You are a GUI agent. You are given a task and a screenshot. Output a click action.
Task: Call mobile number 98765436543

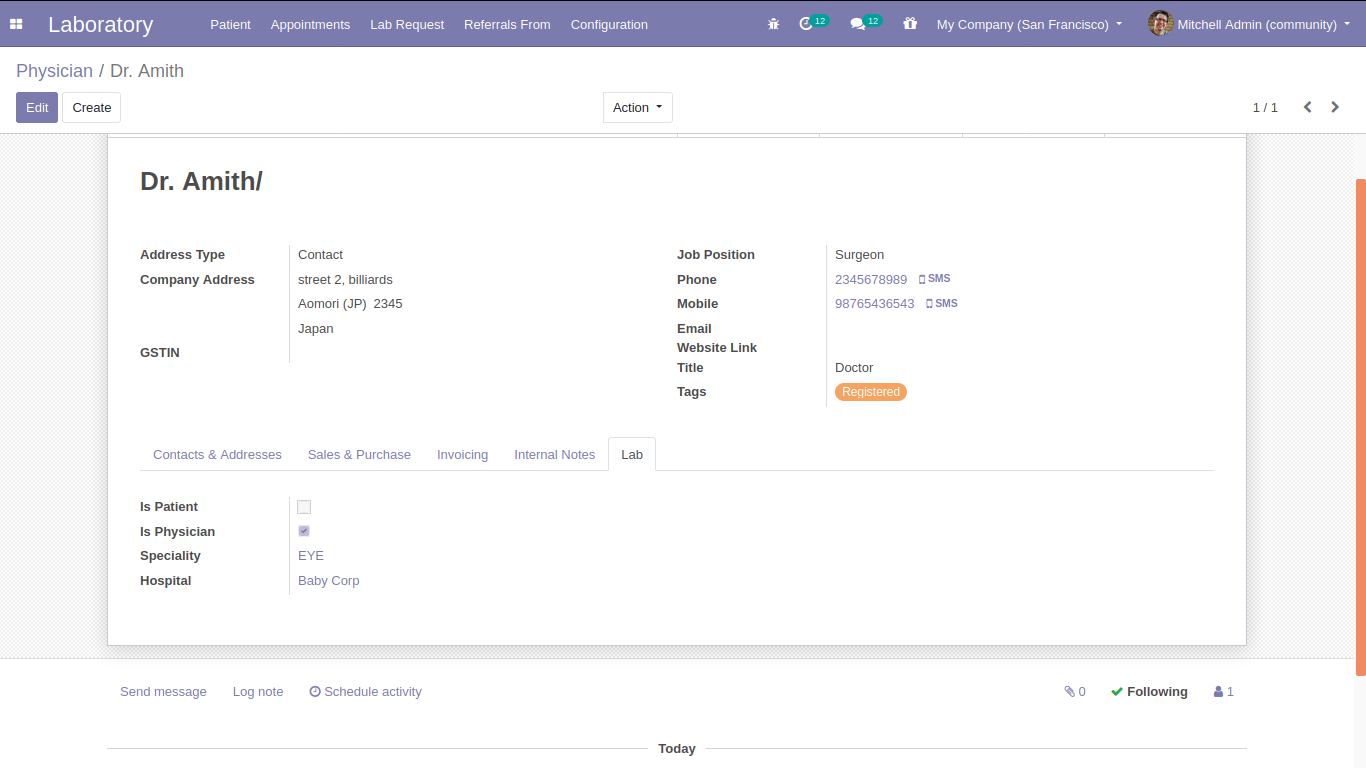[x=874, y=304]
